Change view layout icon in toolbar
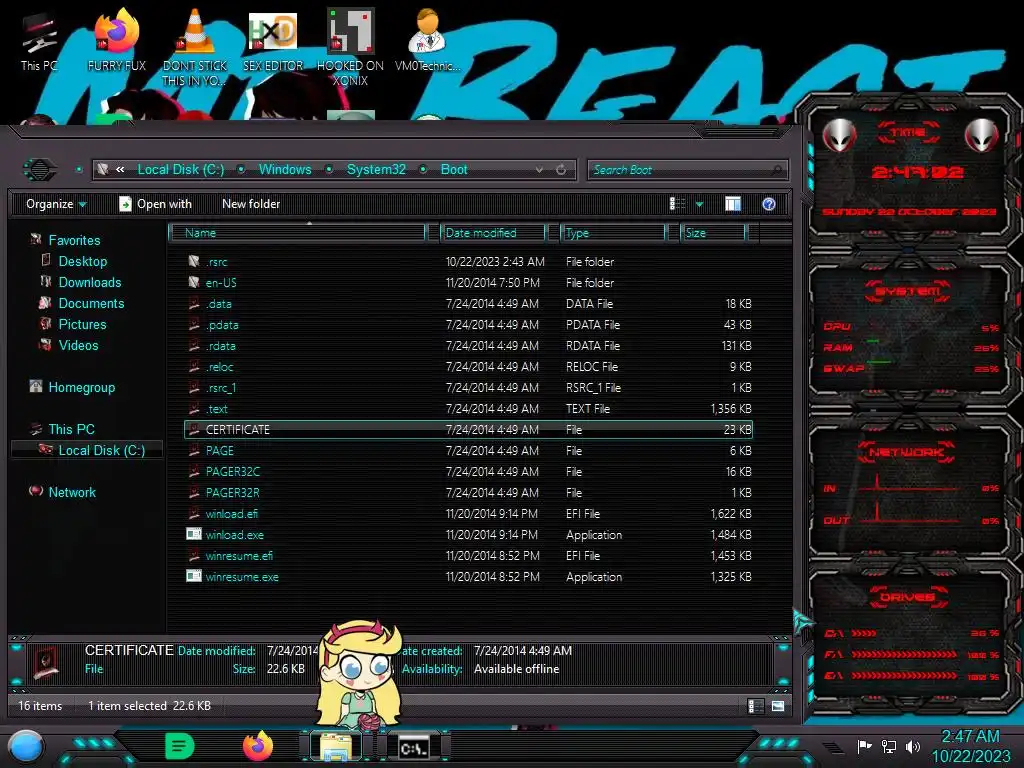 (677, 204)
